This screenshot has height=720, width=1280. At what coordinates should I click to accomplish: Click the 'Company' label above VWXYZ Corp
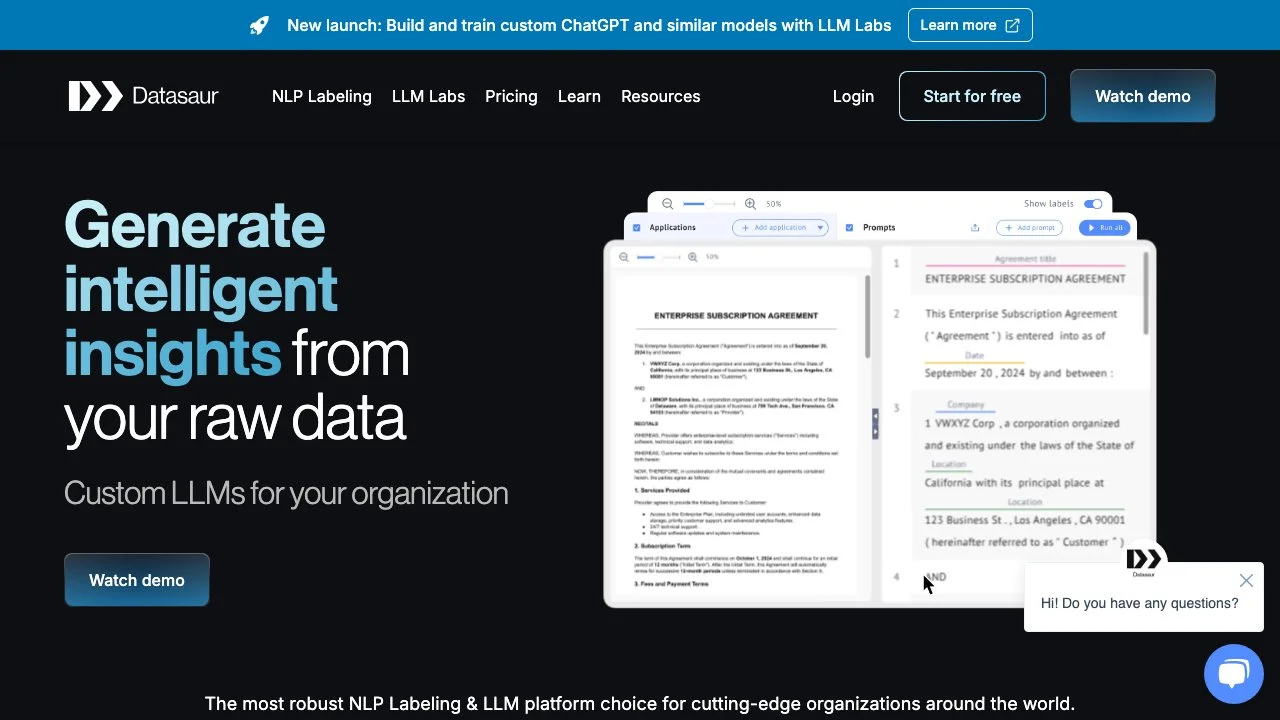(x=966, y=404)
